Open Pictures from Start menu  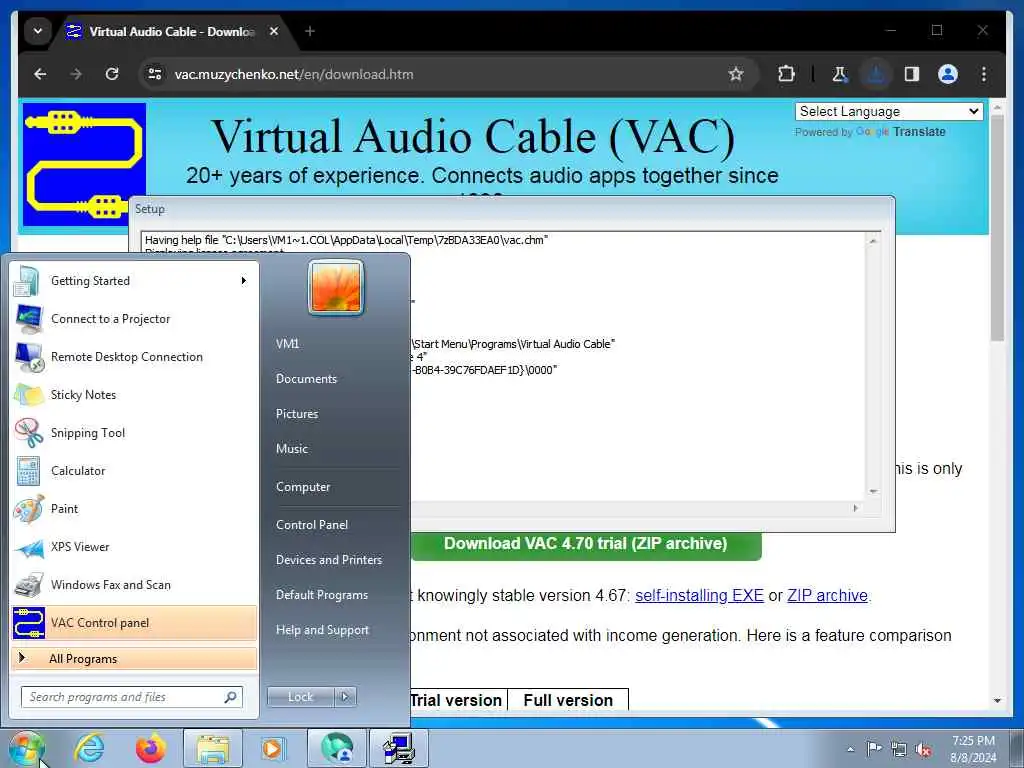pyautogui.click(x=297, y=413)
